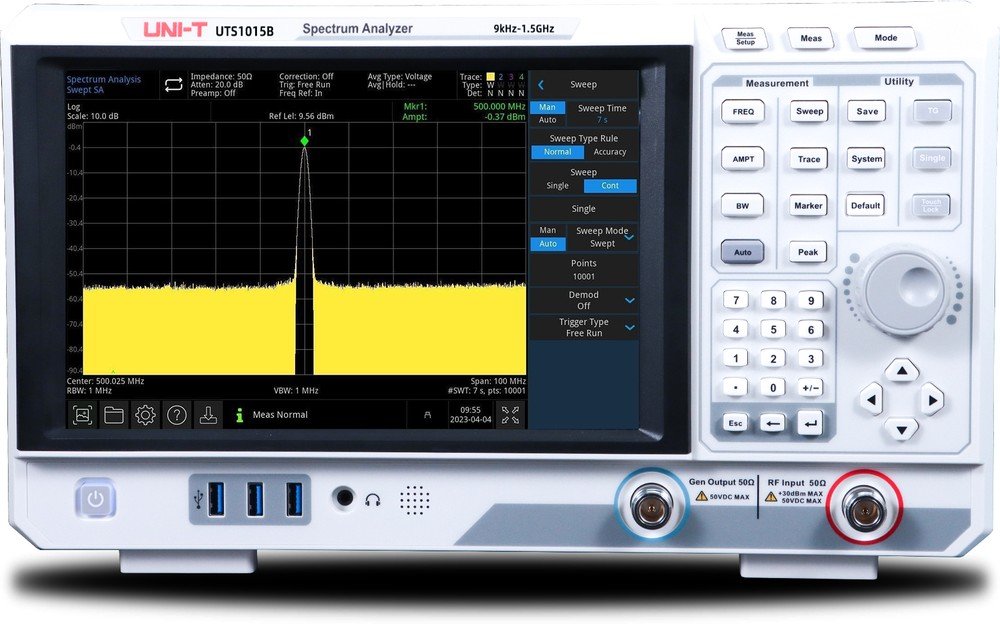Click the FREQ hardware button
1000x624 pixels.
pyautogui.click(x=743, y=112)
